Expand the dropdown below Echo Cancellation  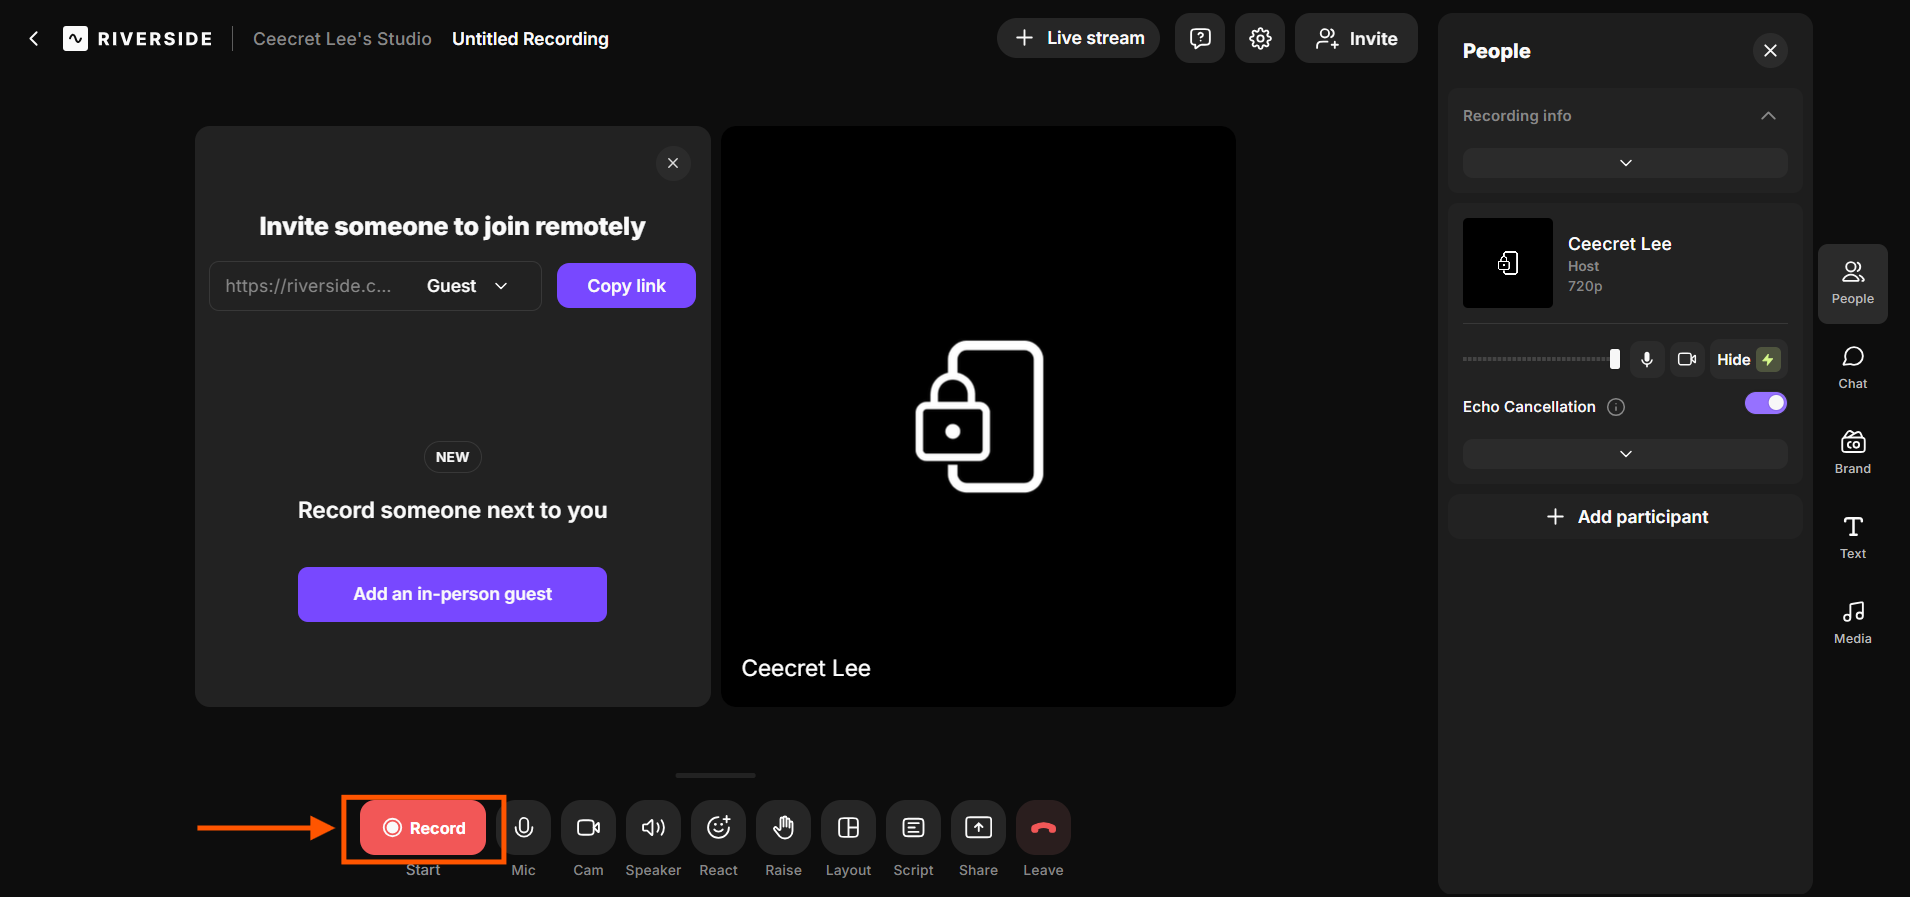tap(1625, 454)
